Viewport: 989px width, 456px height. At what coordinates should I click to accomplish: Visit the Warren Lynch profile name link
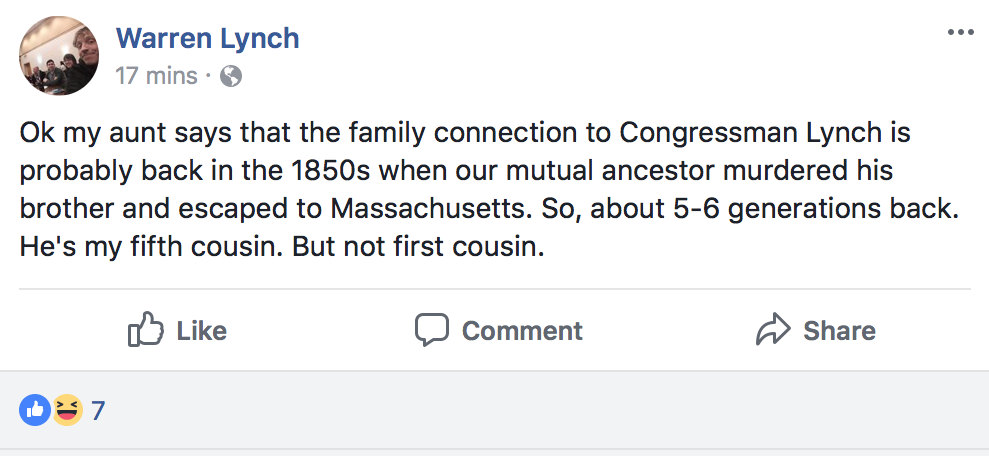click(208, 38)
